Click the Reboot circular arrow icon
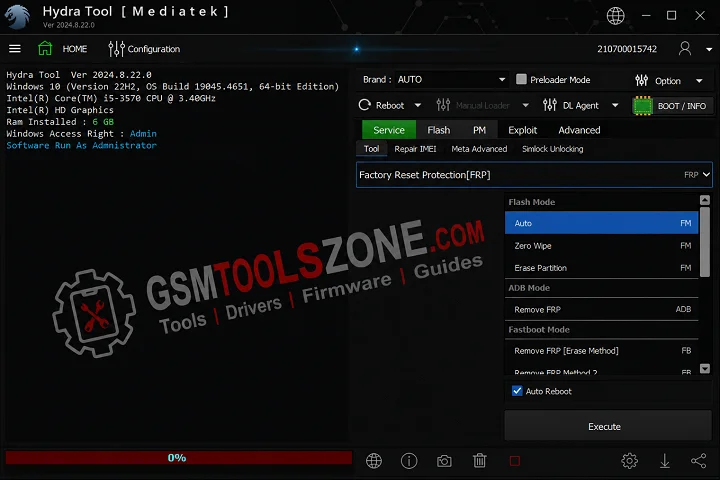 pos(365,105)
